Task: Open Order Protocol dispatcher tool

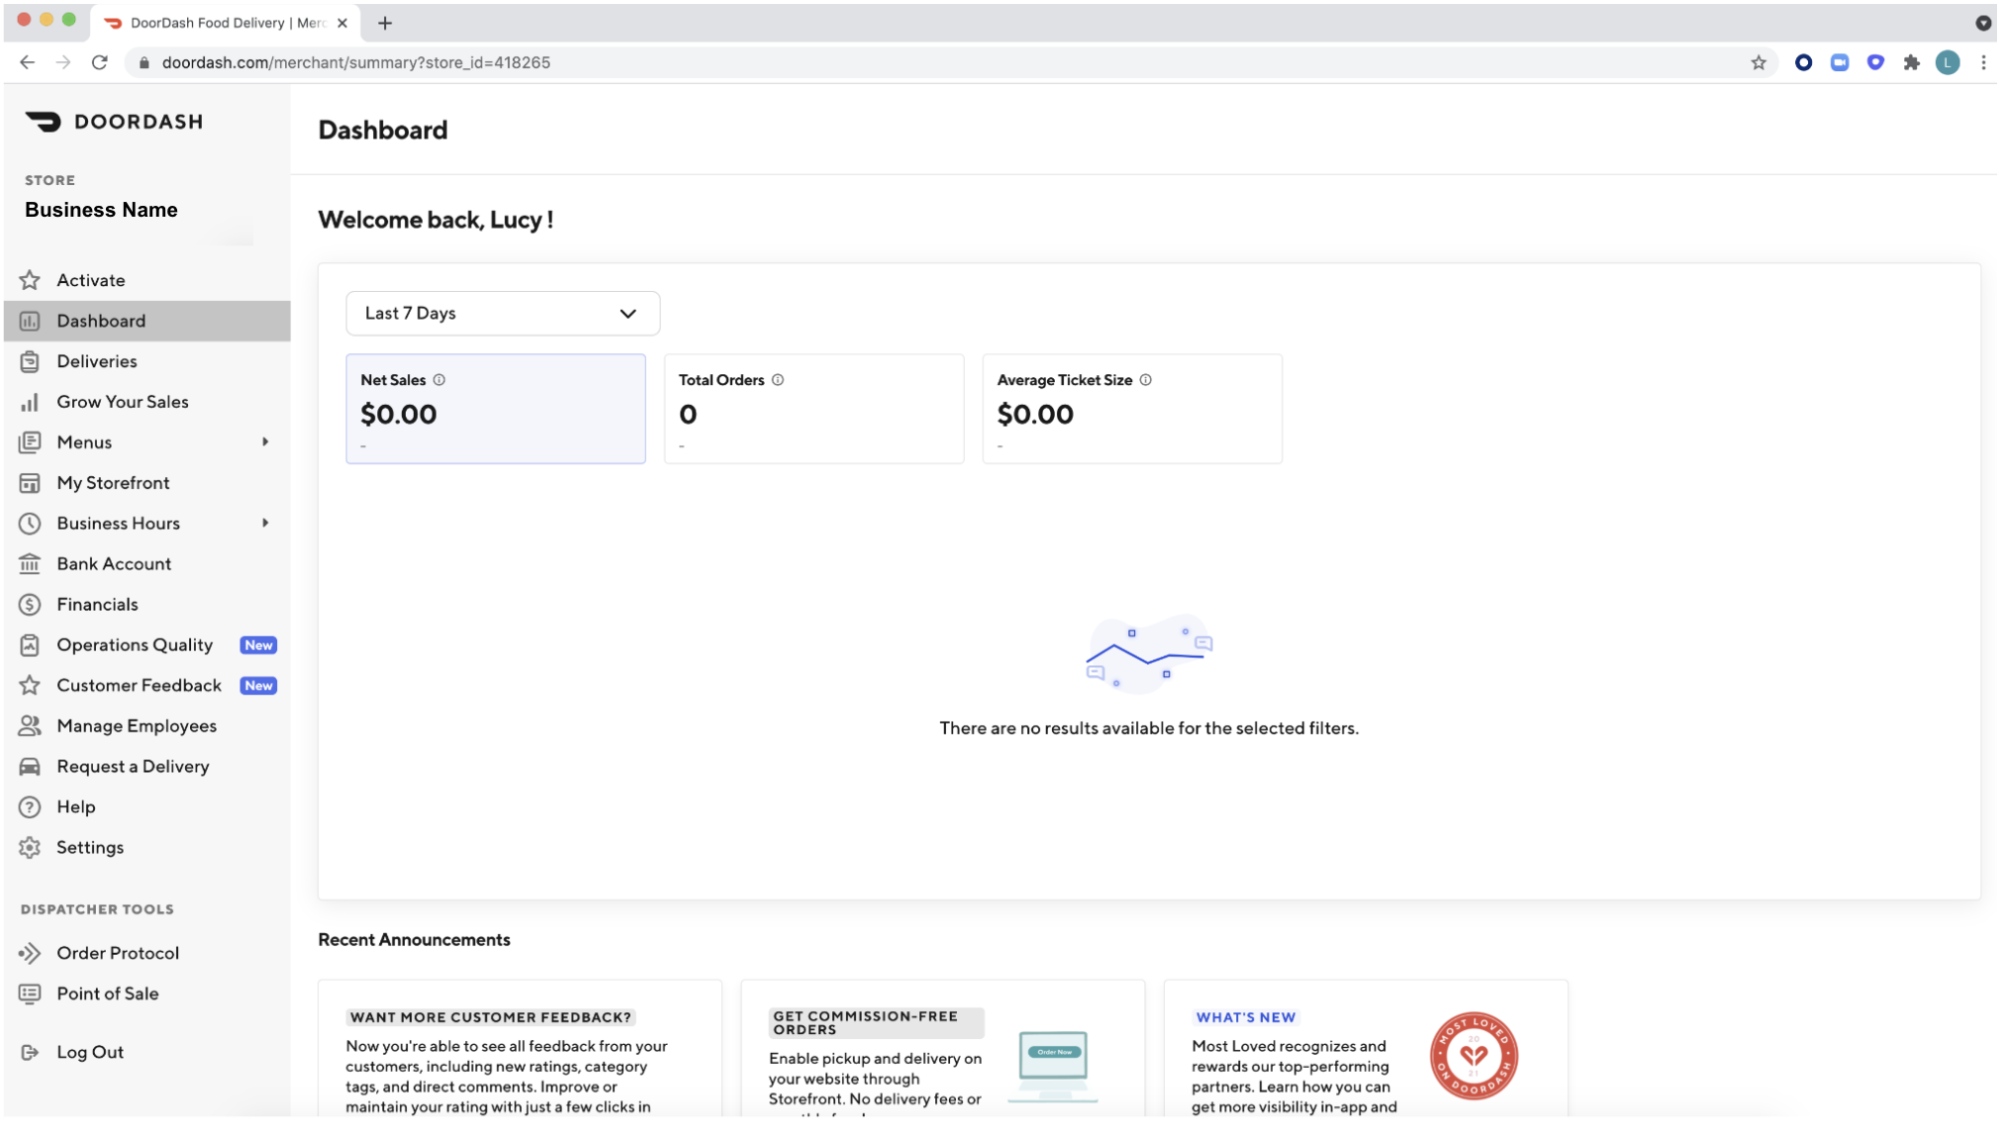Action: 117,952
